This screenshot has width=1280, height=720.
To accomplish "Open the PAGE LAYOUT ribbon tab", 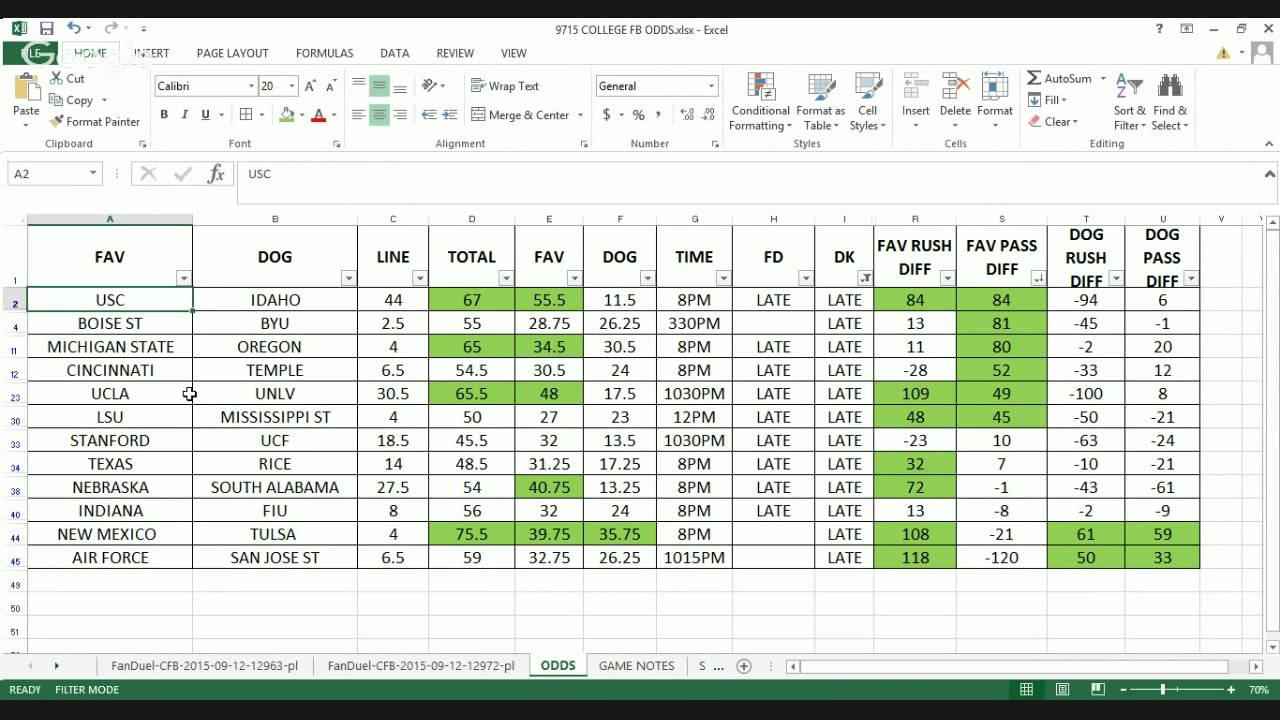I will point(232,53).
